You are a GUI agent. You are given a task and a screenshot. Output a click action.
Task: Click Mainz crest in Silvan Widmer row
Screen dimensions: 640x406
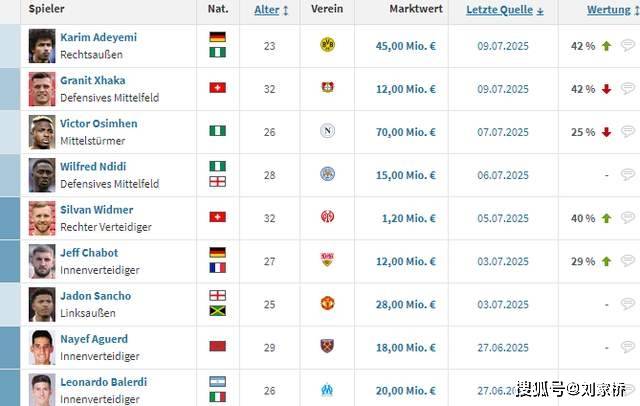327,218
